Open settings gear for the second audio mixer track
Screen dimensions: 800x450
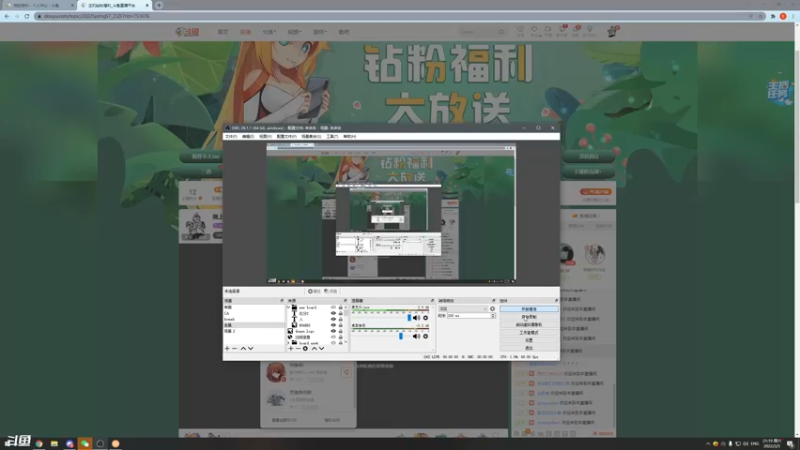[x=426, y=336]
